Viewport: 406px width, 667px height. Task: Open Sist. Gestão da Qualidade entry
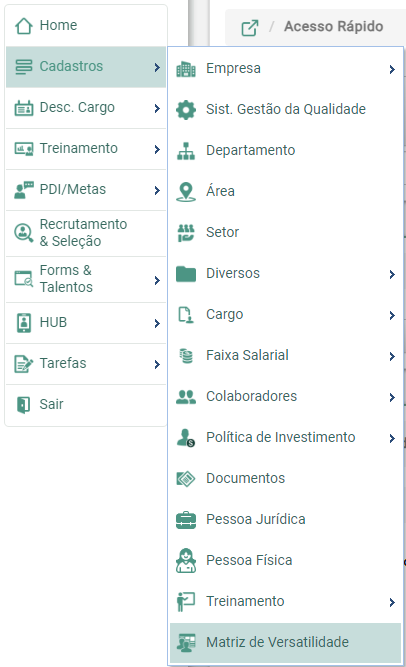(286, 109)
